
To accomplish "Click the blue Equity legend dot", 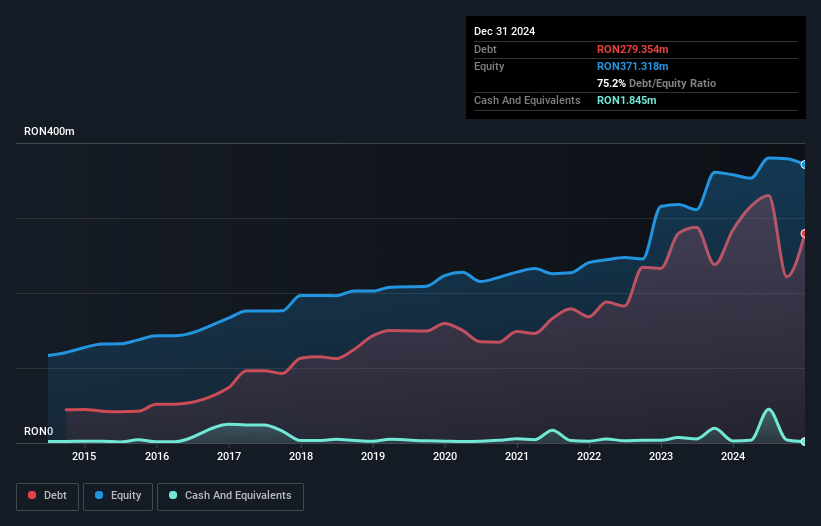I will point(99,495).
